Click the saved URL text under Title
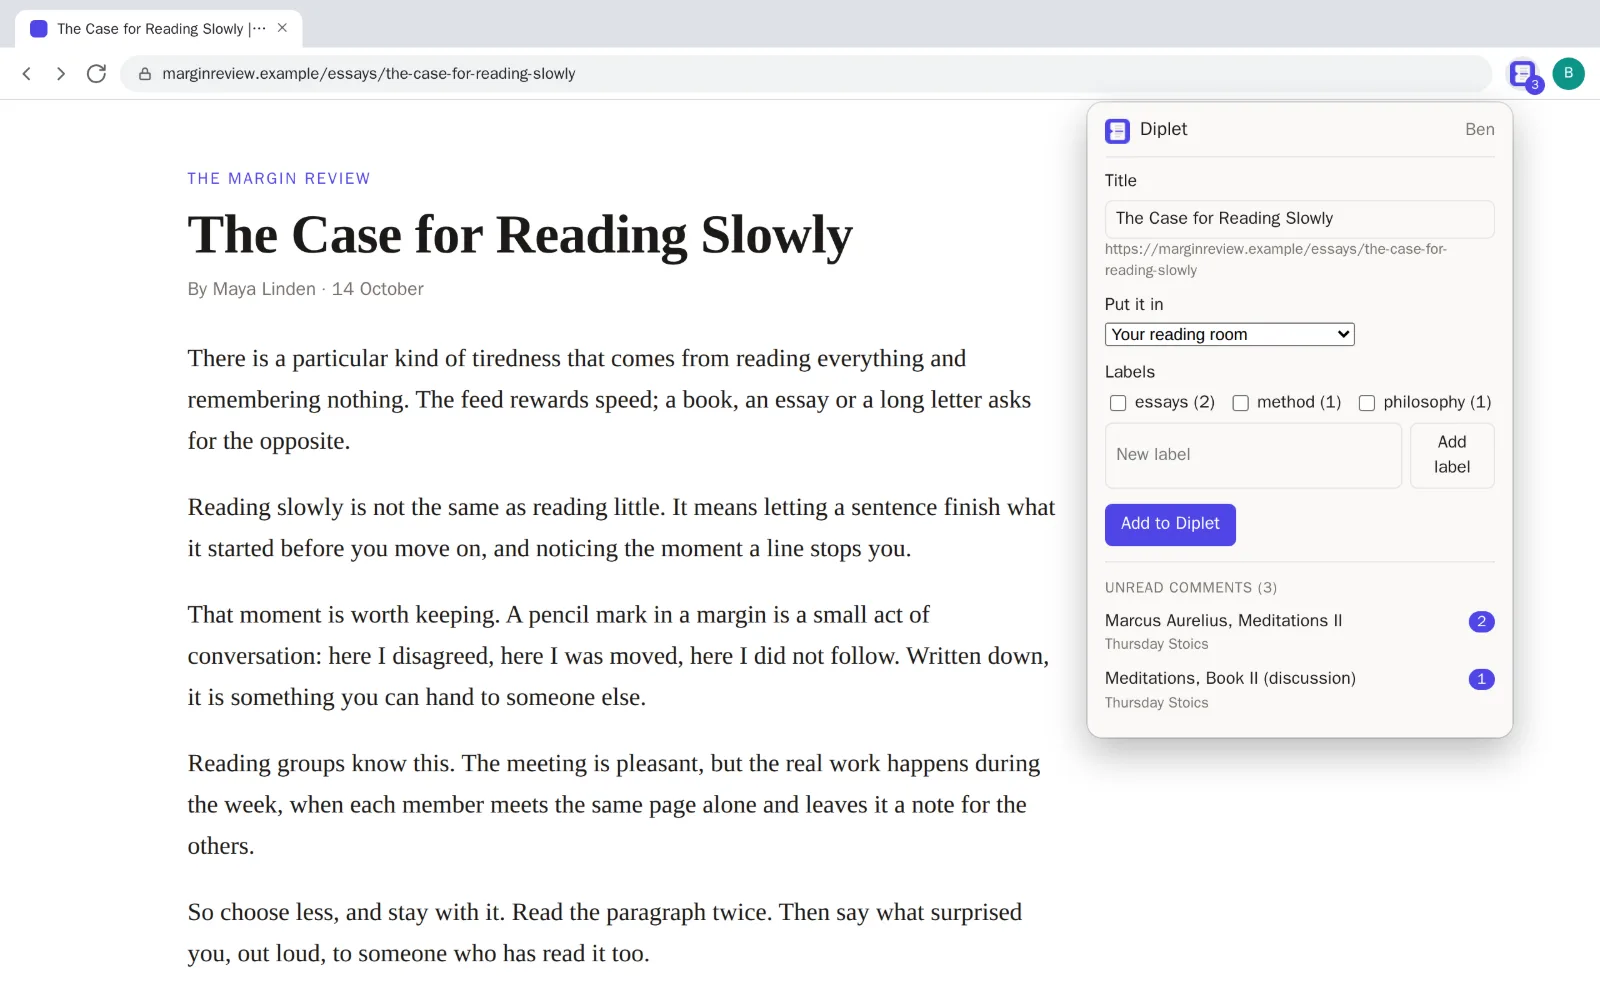Screen dimensions: 1600x1000 click(1276, 260)
